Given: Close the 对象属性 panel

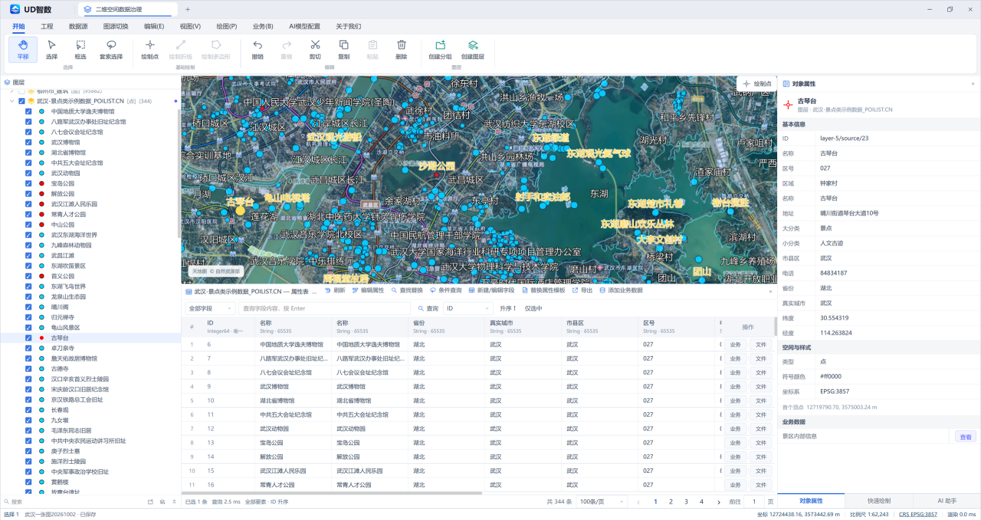Looking at the screenshot, I should (973, 84).
